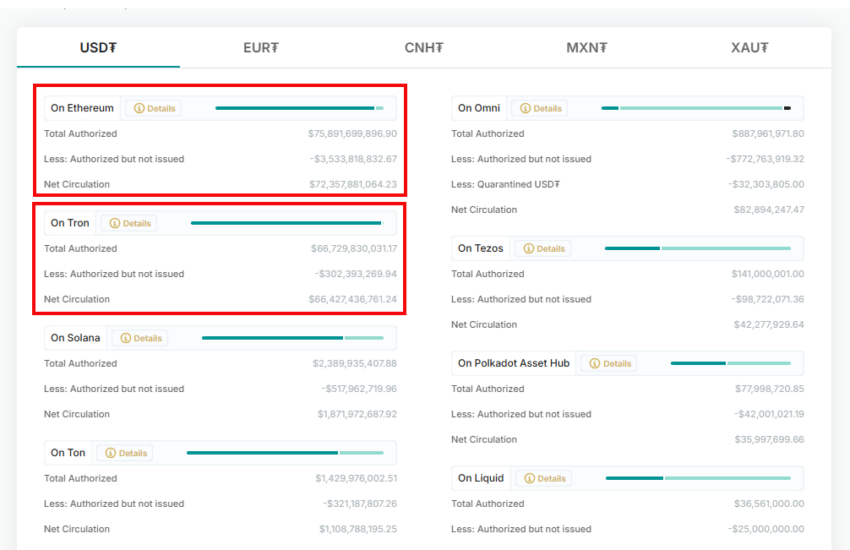850x550 pixels.
Task: Select the On Solana heading
Action: tap(75, 338)
